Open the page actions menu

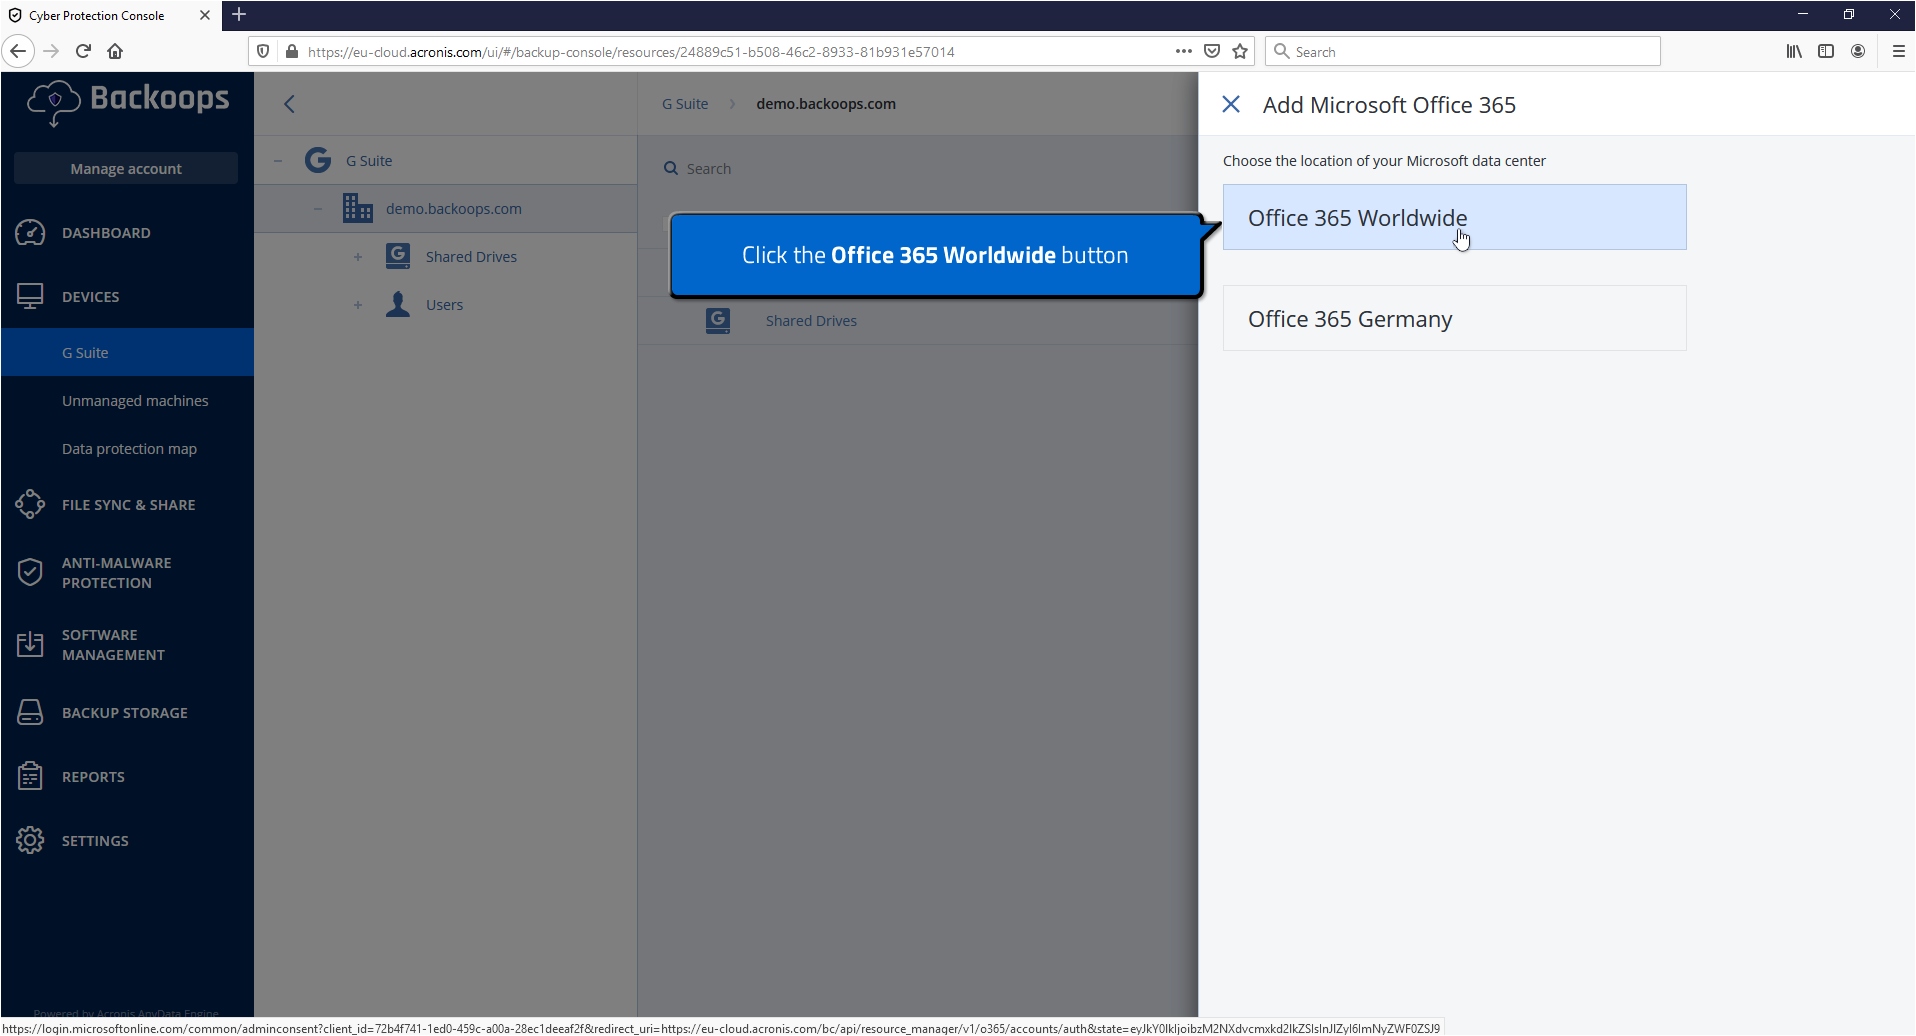coord(1184,51)
